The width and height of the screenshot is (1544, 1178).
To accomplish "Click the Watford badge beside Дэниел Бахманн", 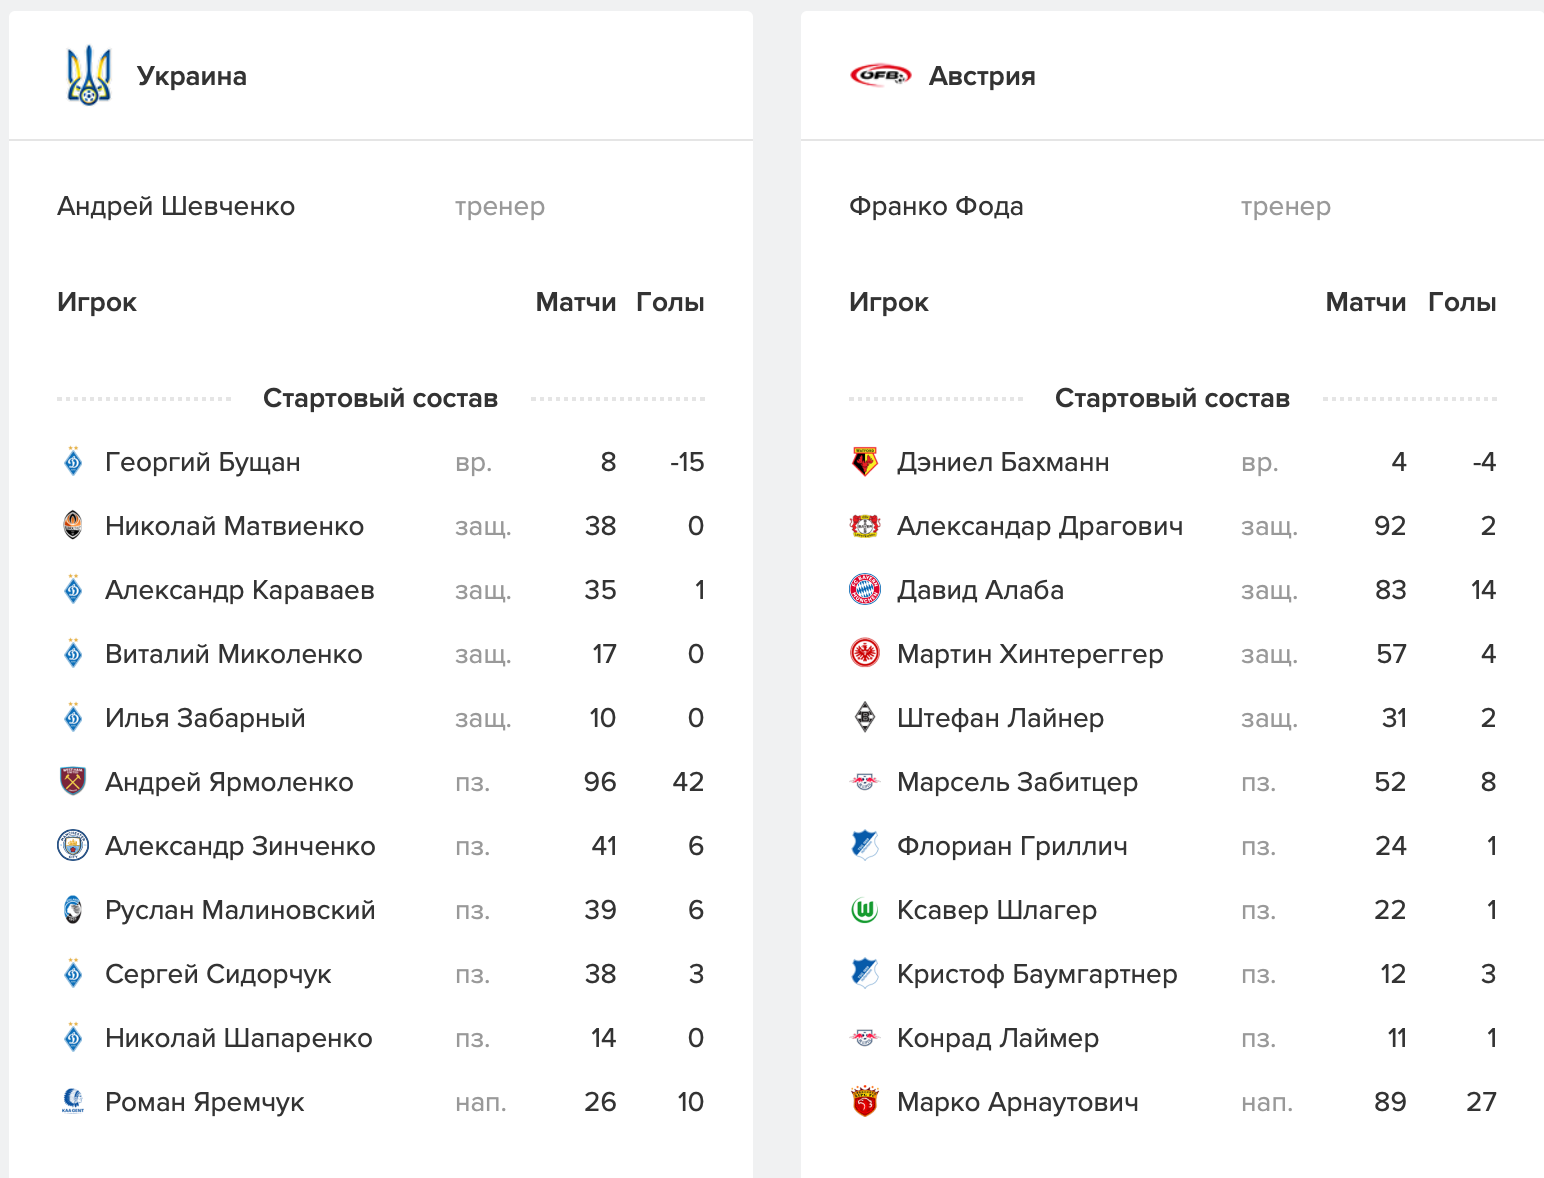I will click(865, 461).
